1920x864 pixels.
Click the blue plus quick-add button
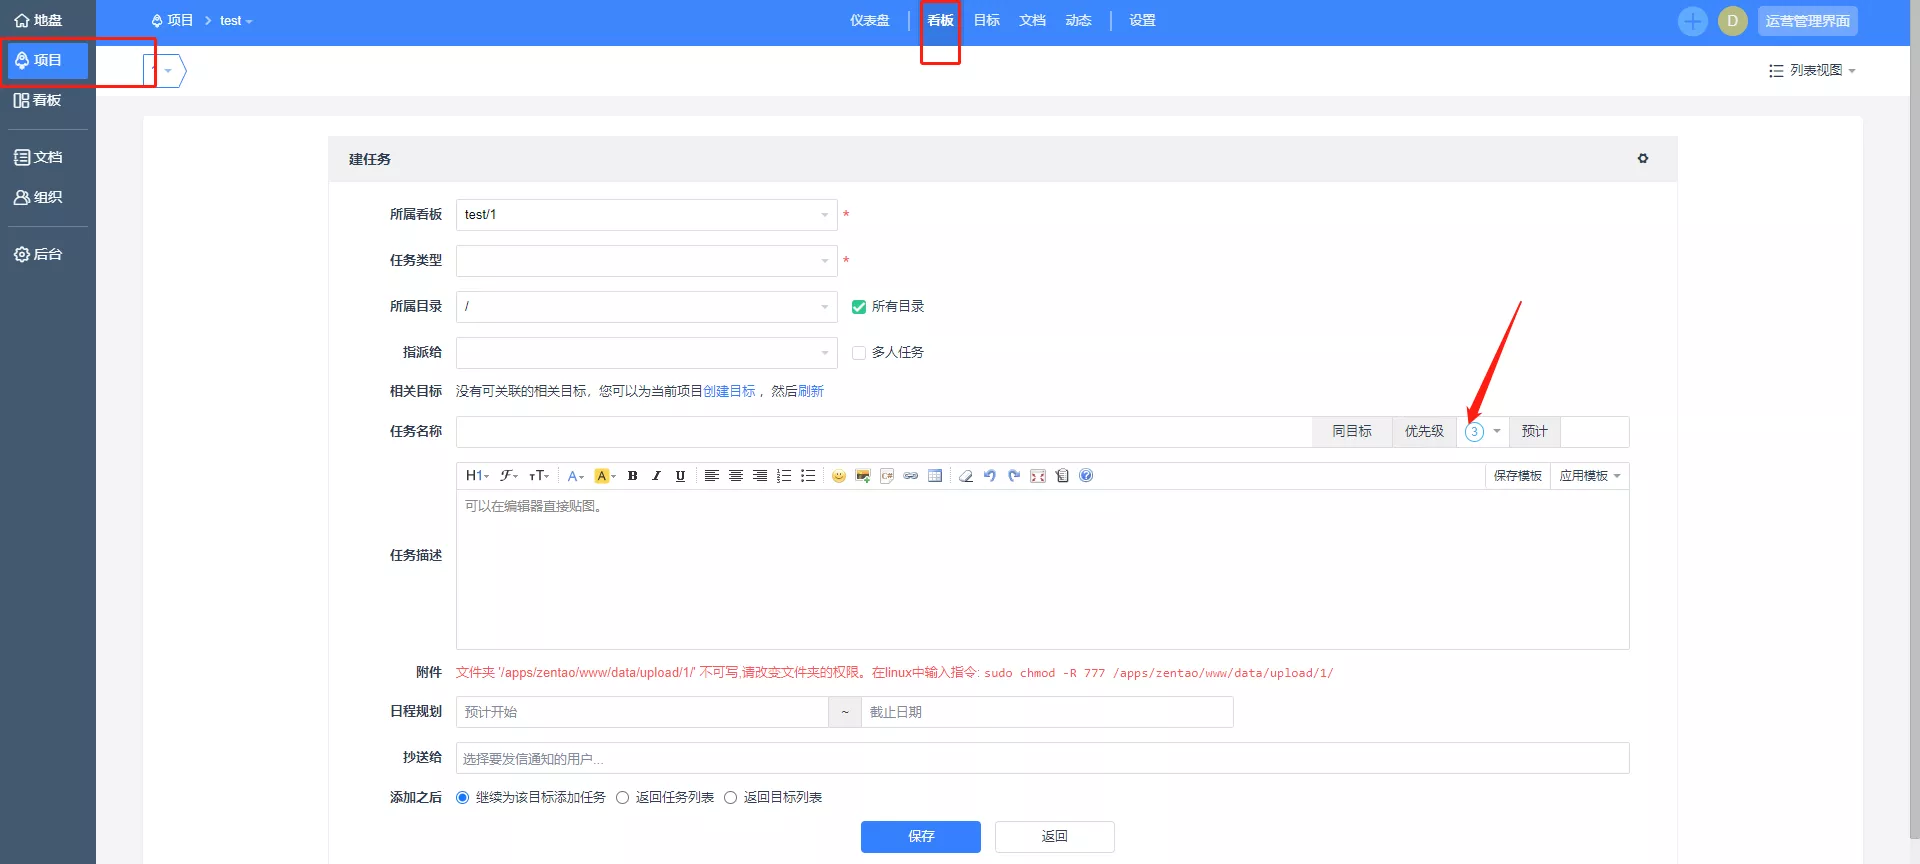(1693, 21)
